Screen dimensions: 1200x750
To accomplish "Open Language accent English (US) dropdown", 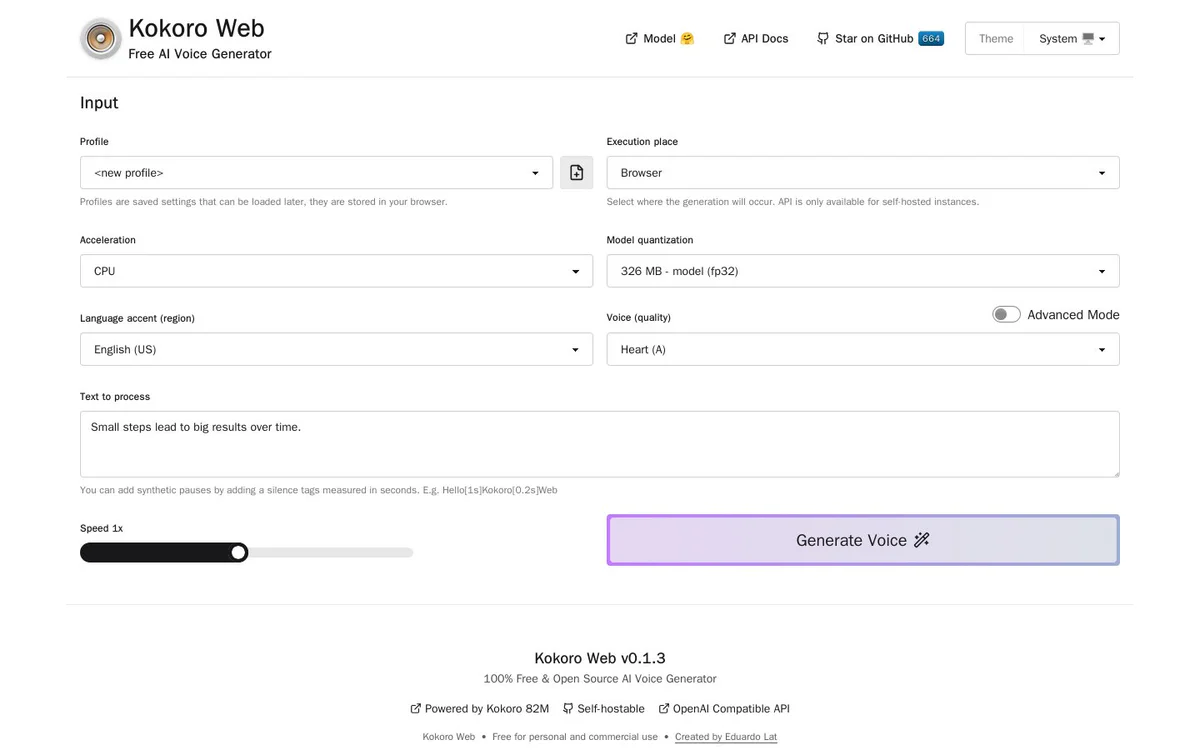I will click(x=336, y=349).
